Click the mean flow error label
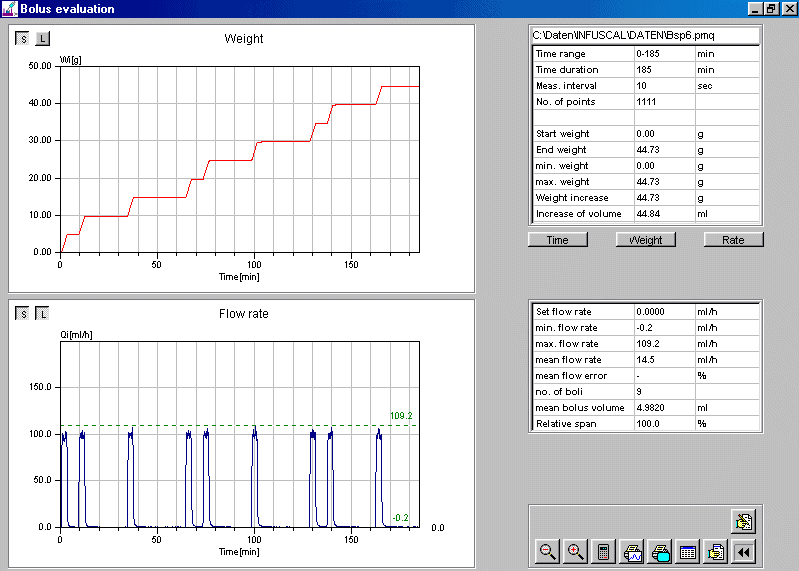This screenshot has width=799, height=571. [x=571, y=376]
